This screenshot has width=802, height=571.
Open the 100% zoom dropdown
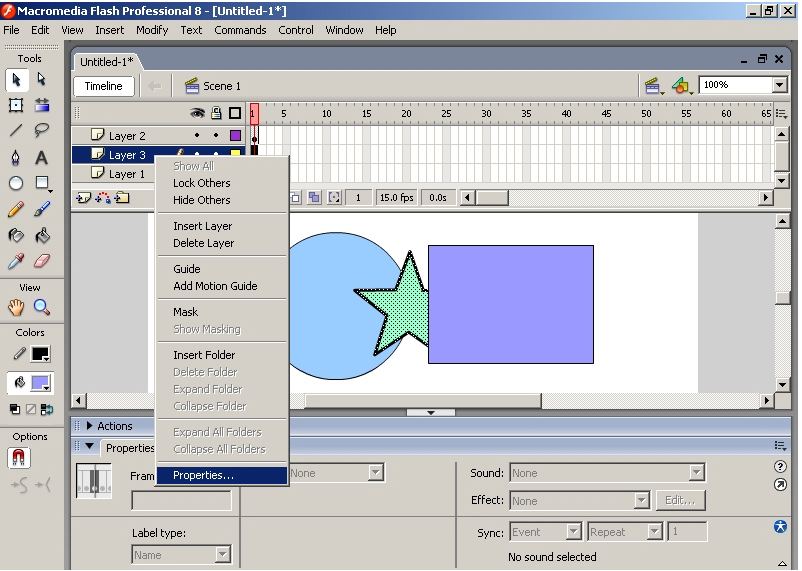tap(779, 85)
